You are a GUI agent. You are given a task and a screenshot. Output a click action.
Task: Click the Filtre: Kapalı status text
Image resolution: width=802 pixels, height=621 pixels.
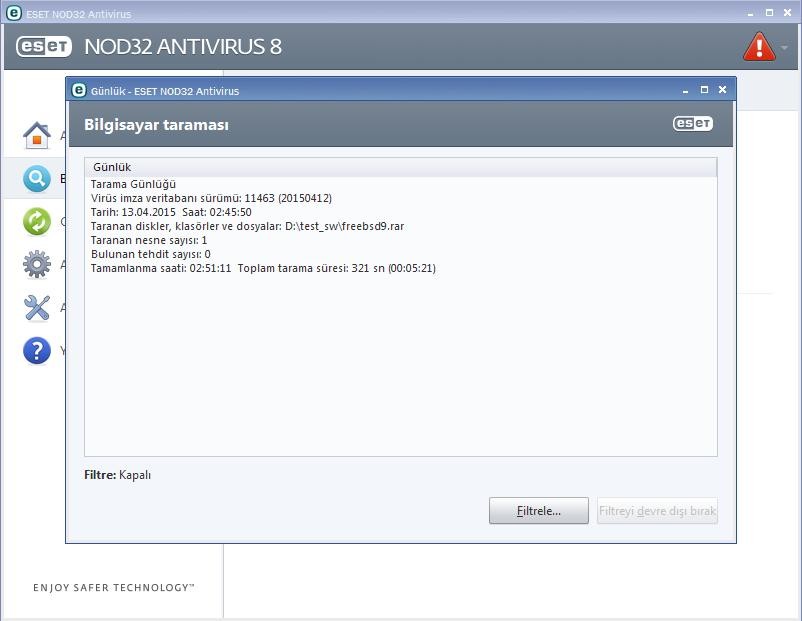[118, 475]
